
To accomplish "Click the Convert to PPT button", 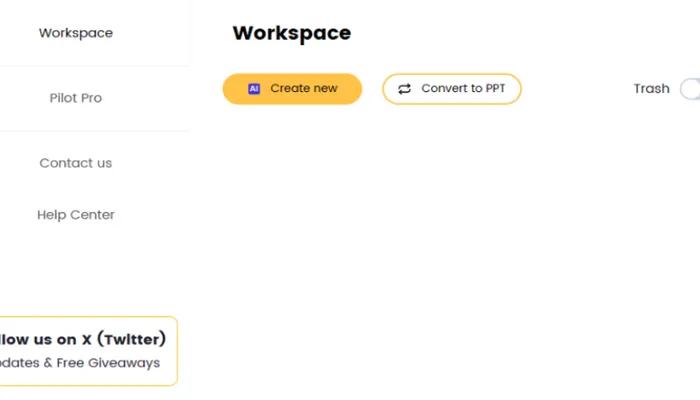I will pos(452,89).
